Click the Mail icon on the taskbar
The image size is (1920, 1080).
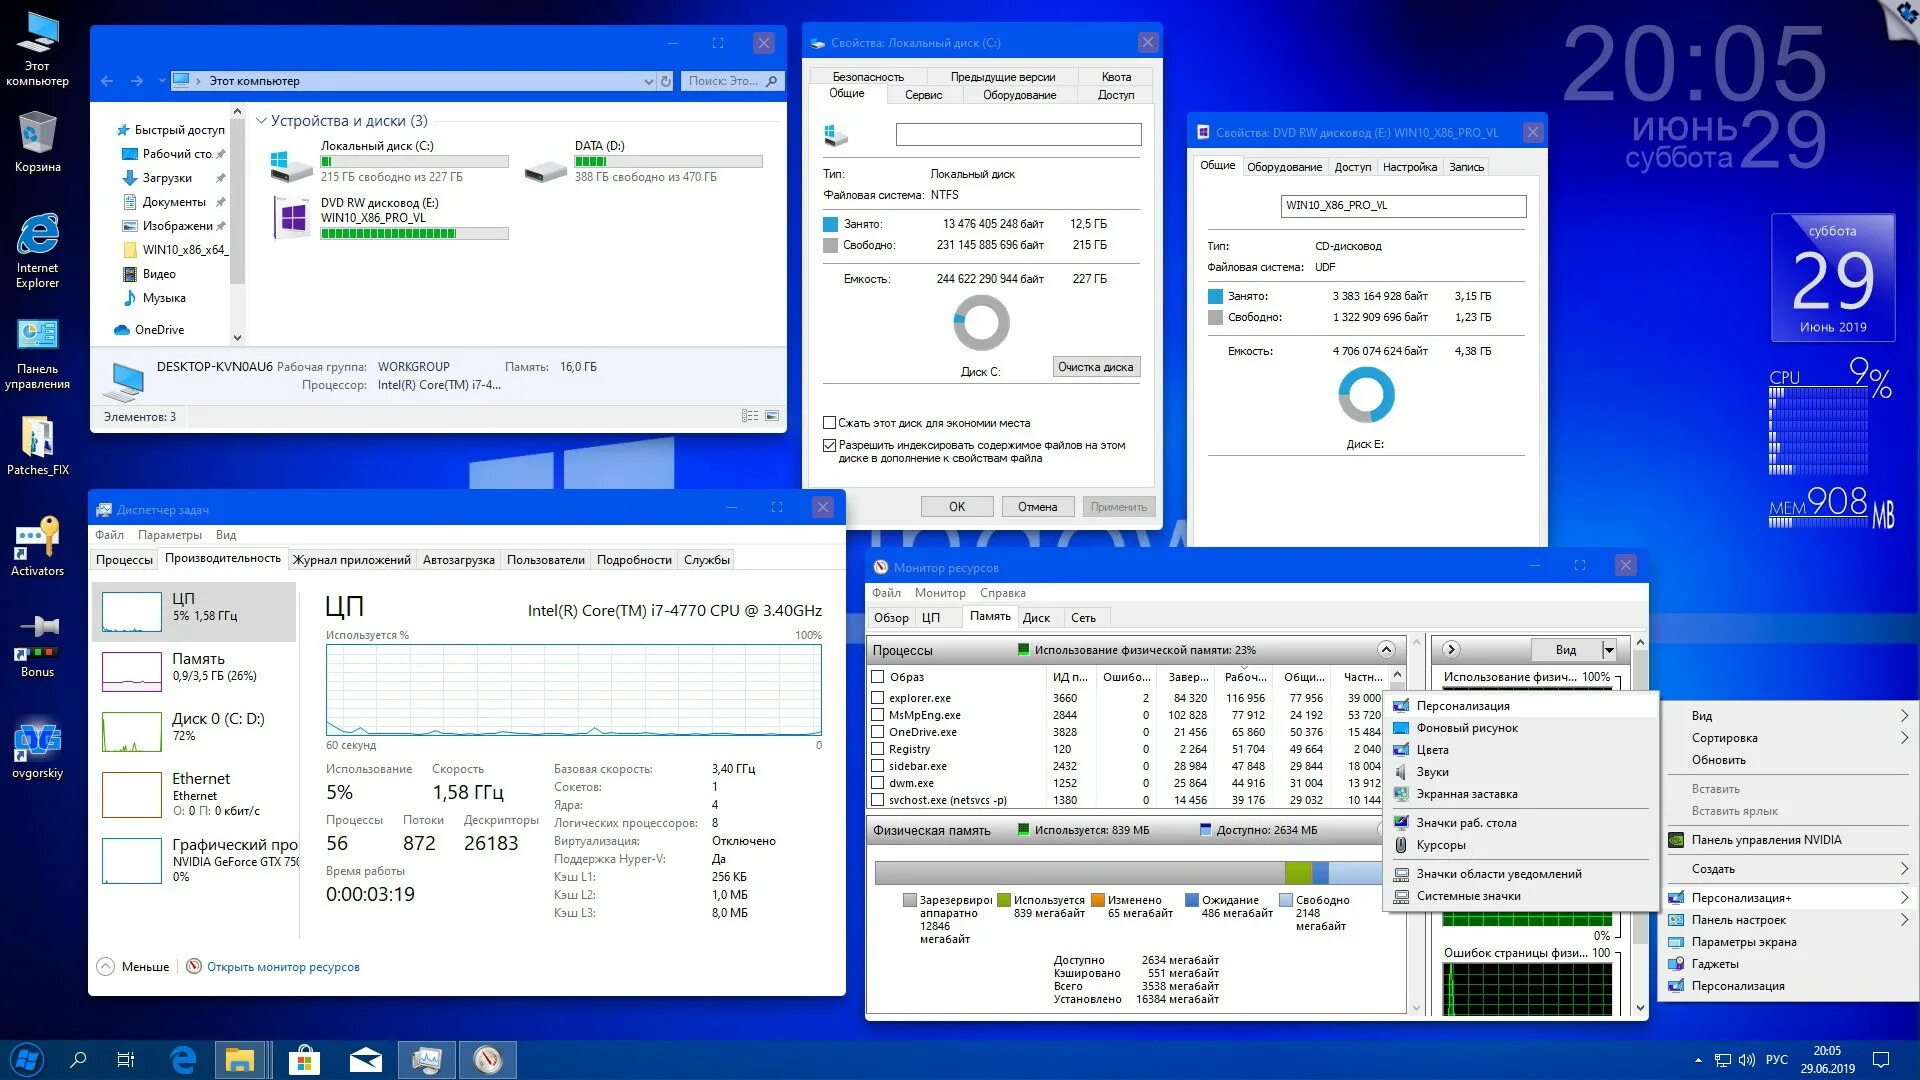point(365,1059)
